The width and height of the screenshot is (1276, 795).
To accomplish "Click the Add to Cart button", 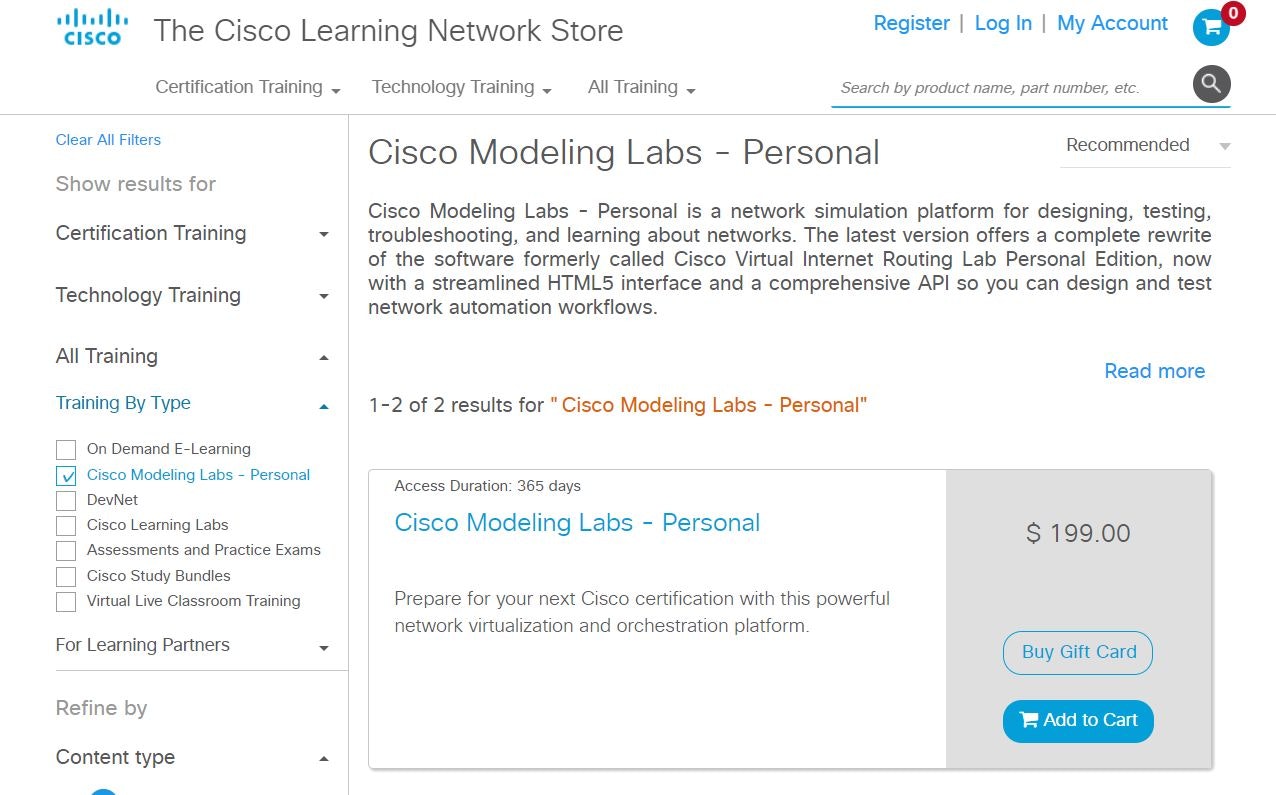I will tap(1078, 720).
